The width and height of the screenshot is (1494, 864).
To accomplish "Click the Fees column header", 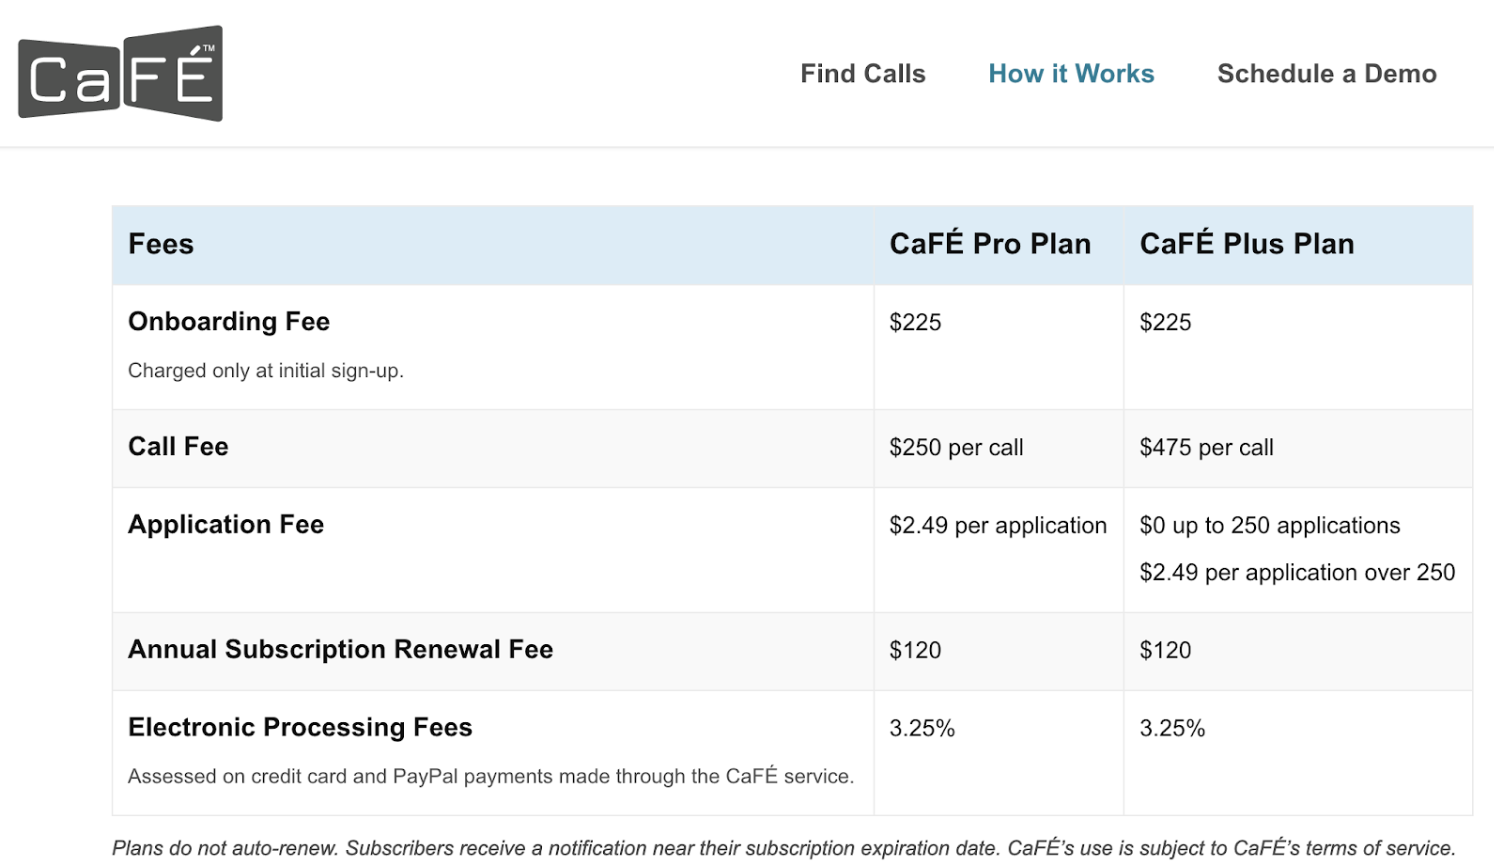I will point(160,243).
